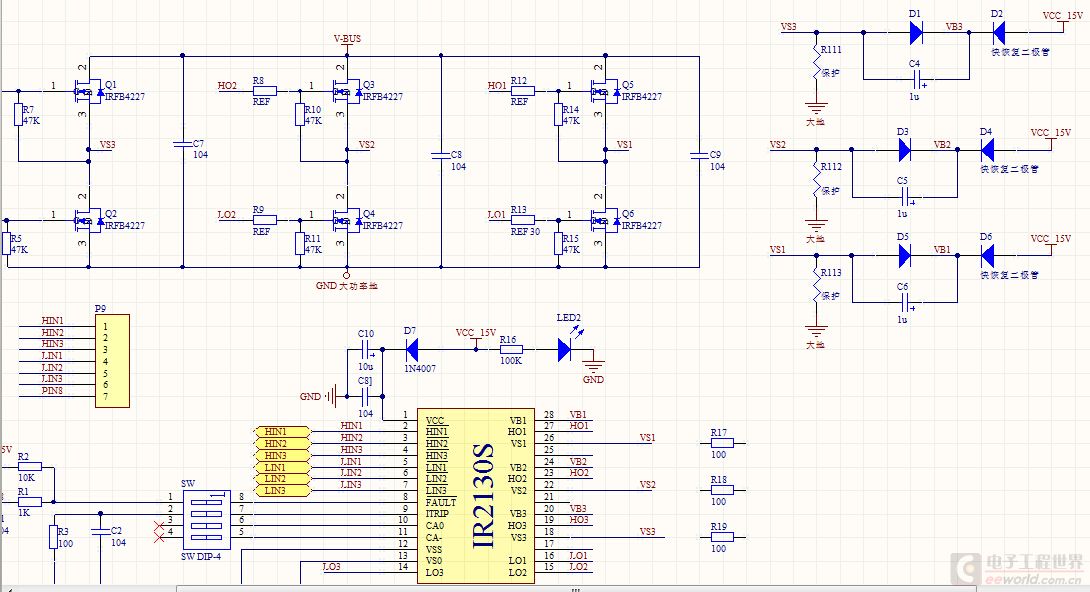Image resolution: width=1090 pixels, height=592 pixels.
Task: Click yellow LIN3 port
Action: [282, 491]
